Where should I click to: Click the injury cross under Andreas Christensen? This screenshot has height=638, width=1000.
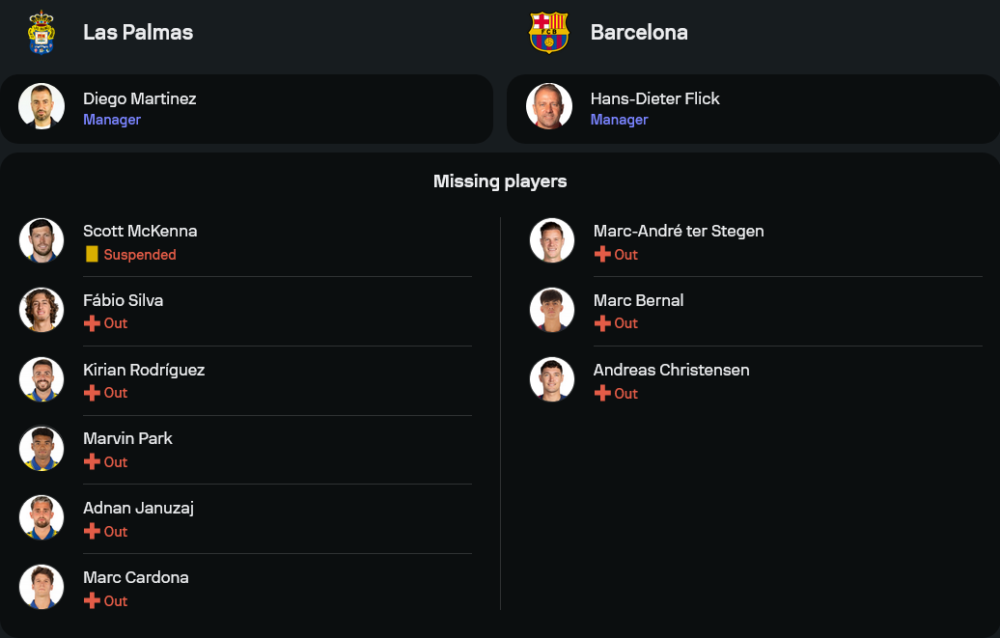[602, 394]
